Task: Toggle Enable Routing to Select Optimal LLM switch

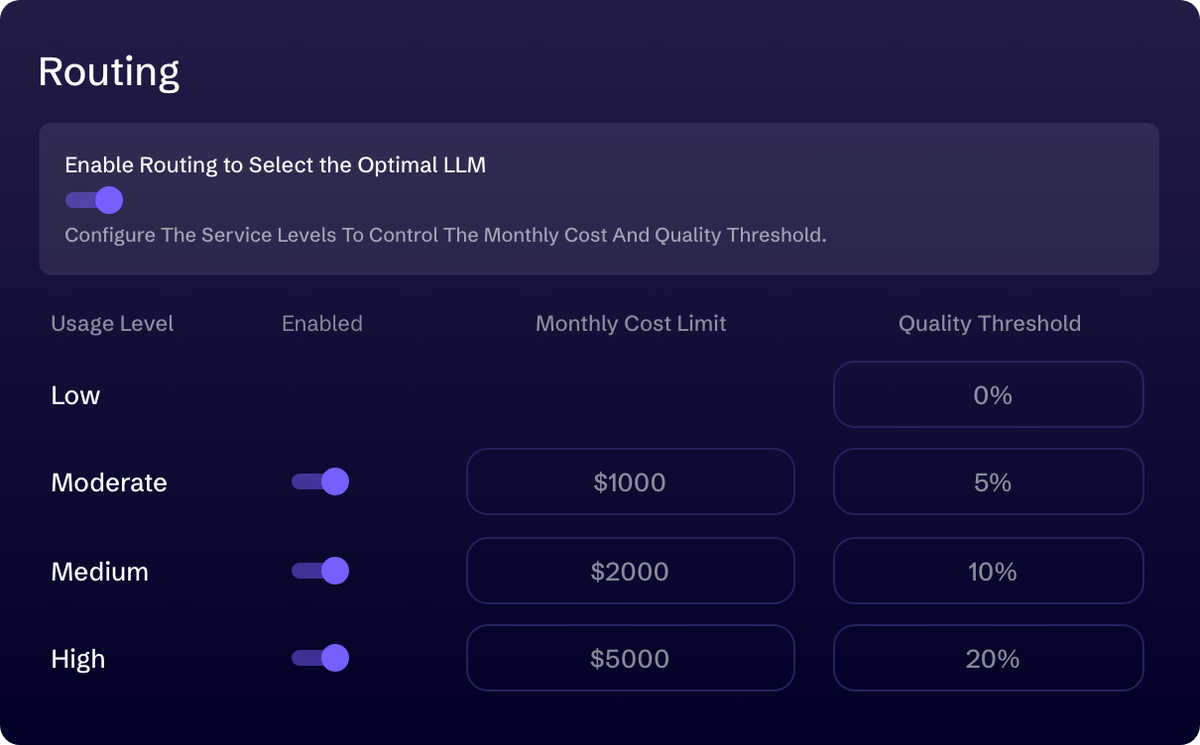Action: (x=94, y=200)
